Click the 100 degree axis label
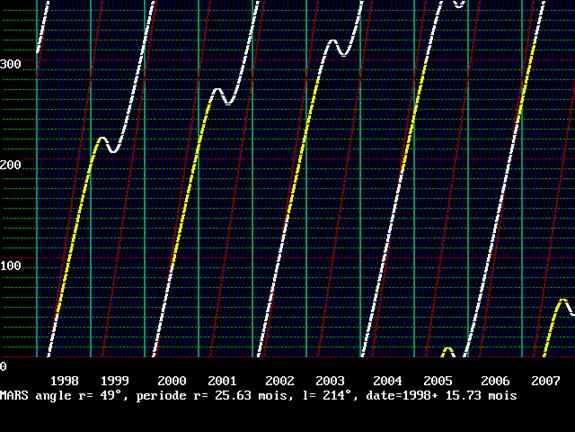The image size is (575, 432). [10, 266]
